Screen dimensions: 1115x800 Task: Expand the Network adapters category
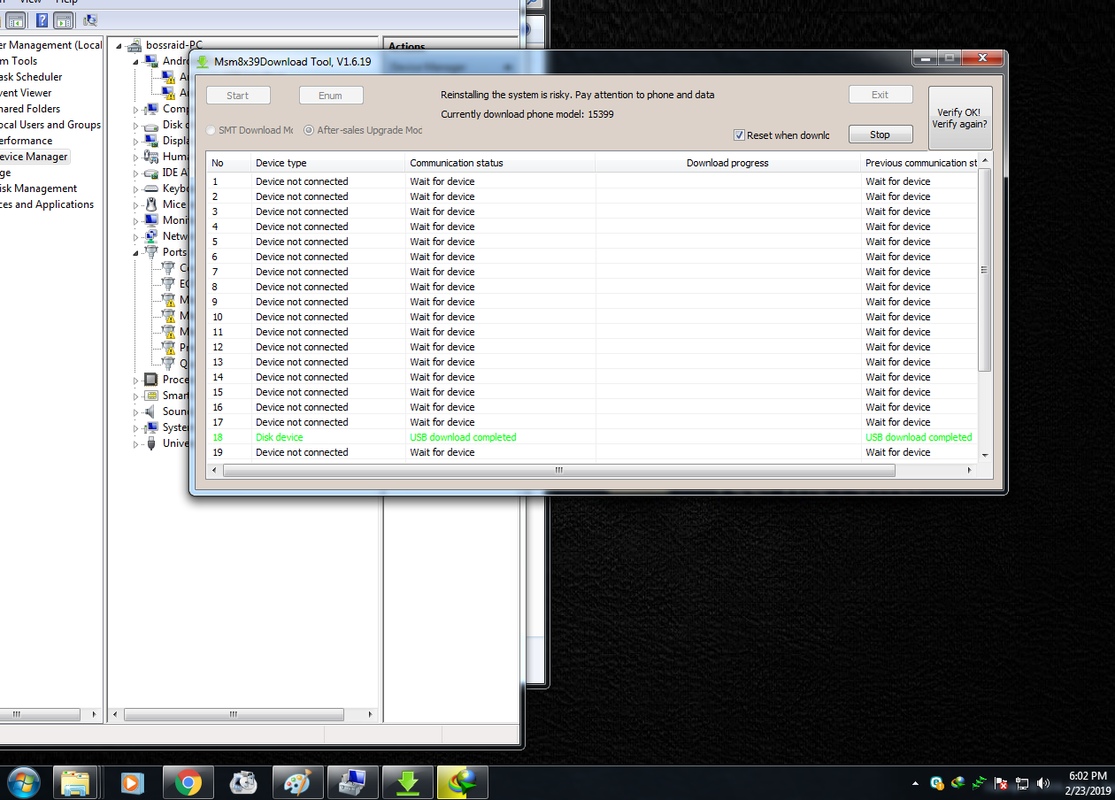(135, 237)
